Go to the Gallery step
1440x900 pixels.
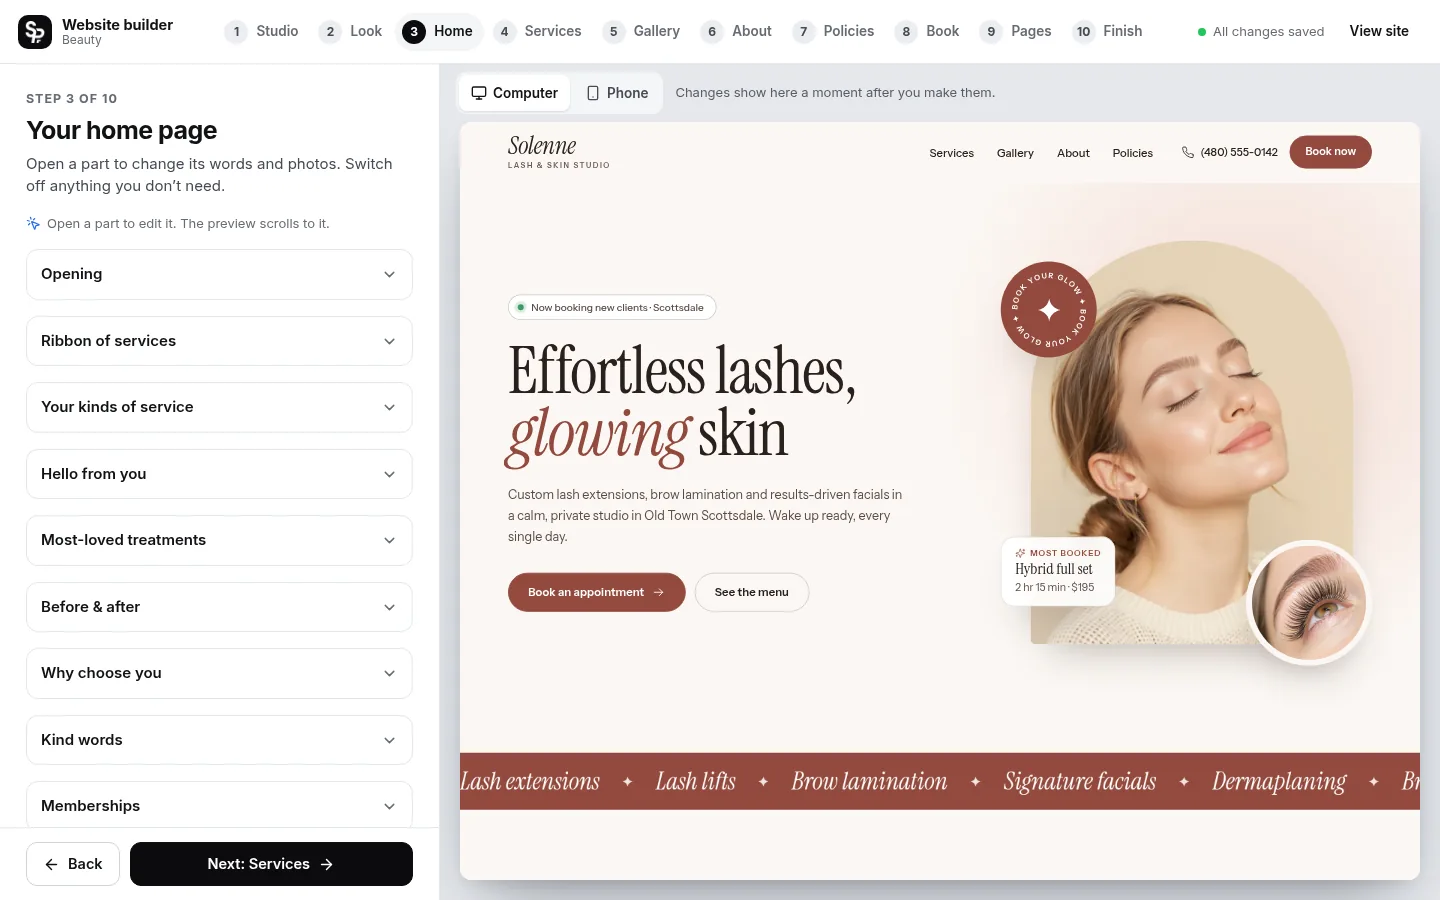point(642,32)
